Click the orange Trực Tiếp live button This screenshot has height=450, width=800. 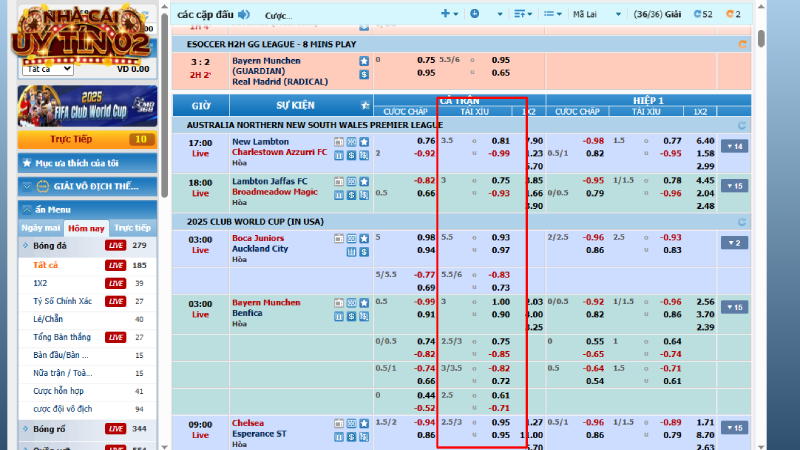click(84, 139)
